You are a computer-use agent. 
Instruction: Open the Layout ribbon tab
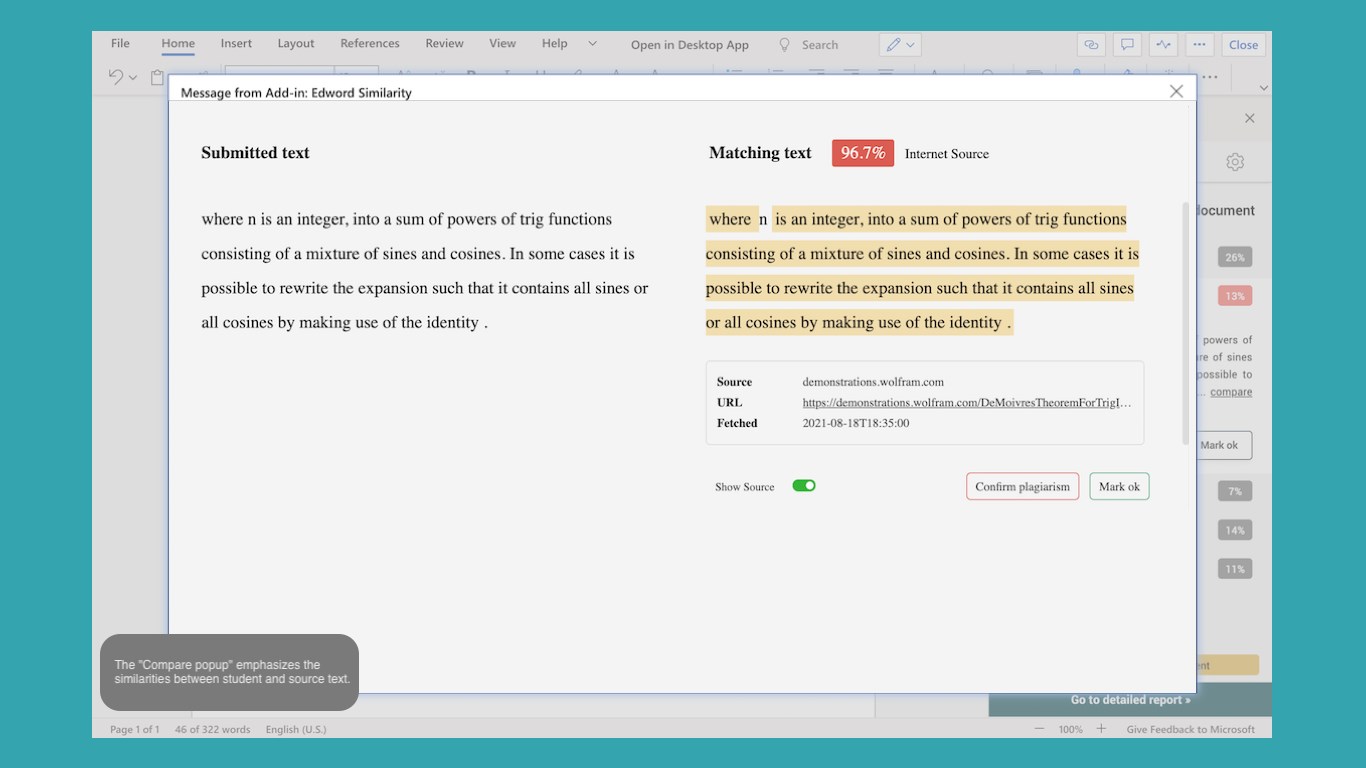[x=296, y=44]
